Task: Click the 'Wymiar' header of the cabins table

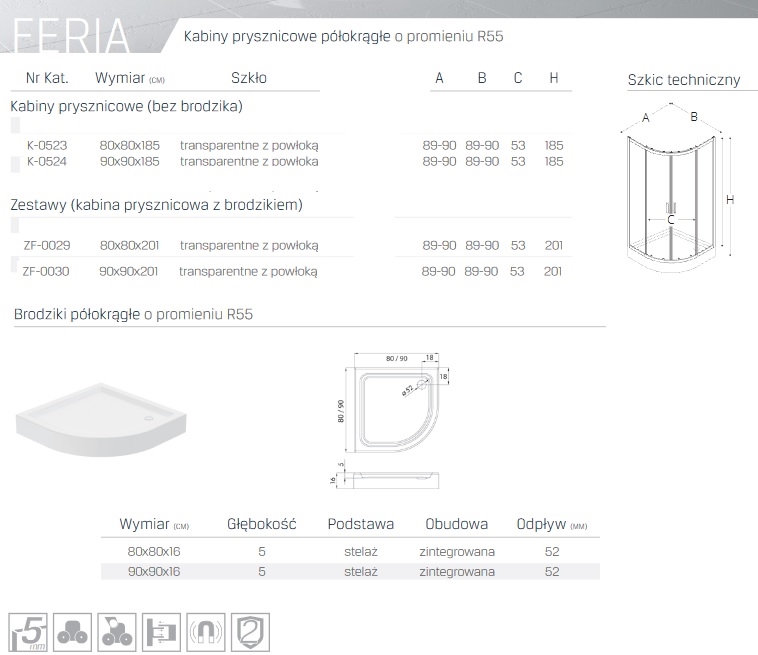Action: [x=130, y=78]
